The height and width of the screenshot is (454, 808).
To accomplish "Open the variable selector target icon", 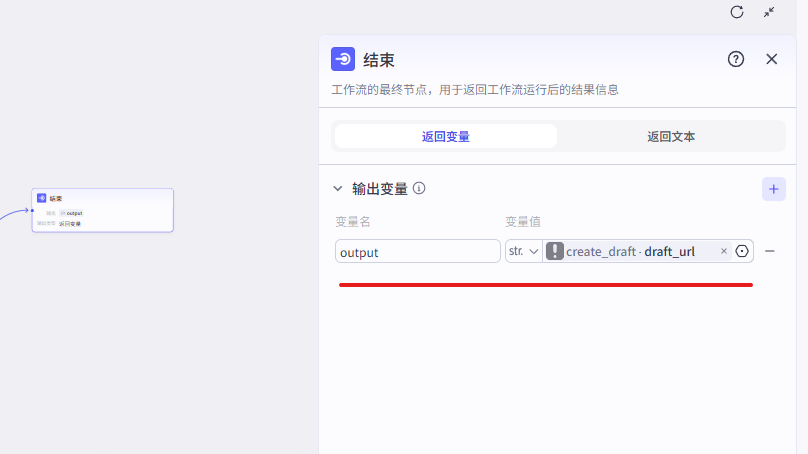I will point(742,251).
